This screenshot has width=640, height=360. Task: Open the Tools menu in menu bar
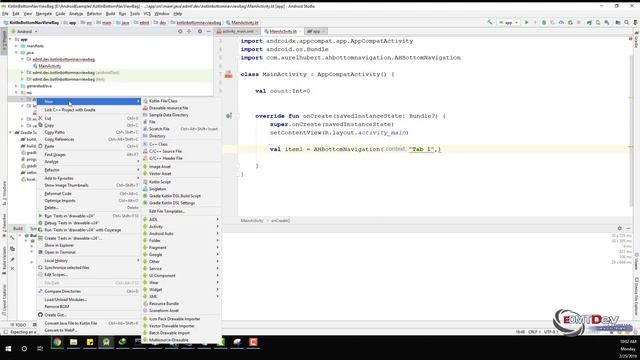135,14
